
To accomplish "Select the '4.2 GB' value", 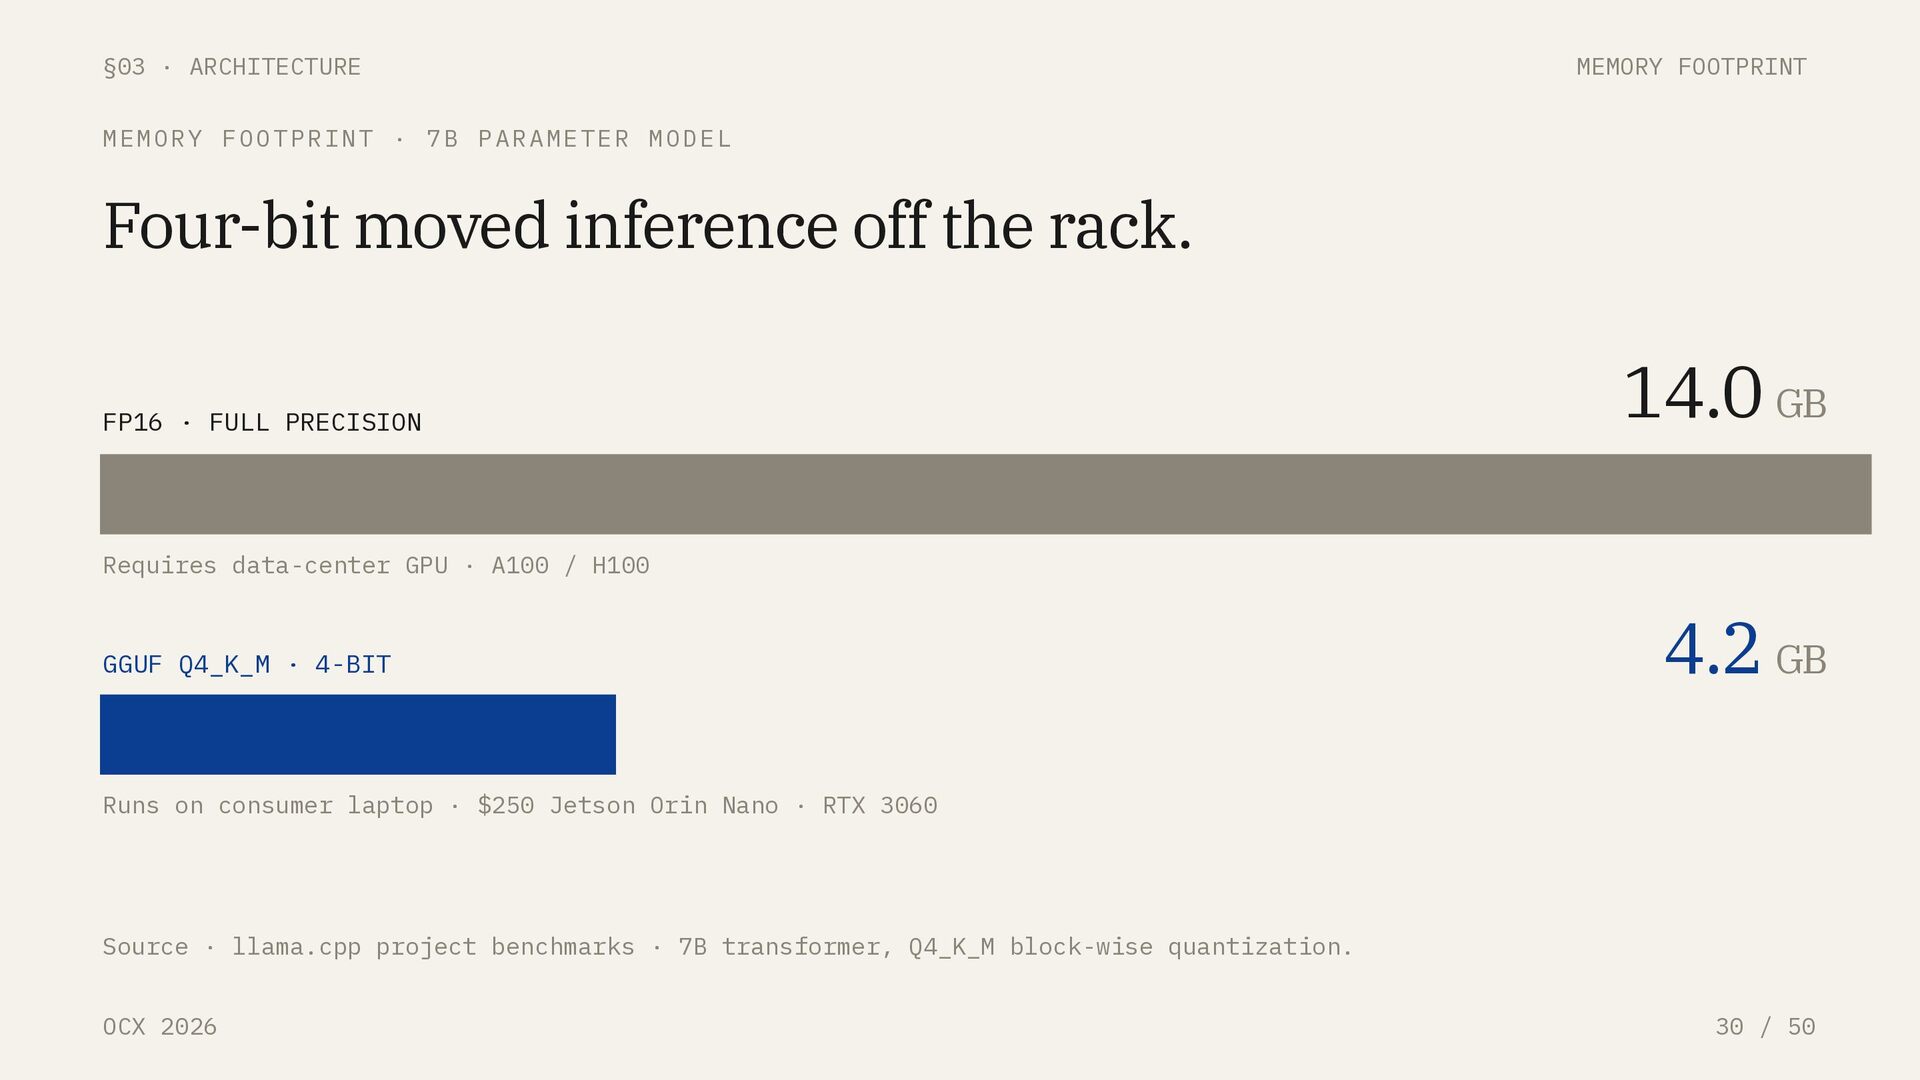I will (1746, 650).
